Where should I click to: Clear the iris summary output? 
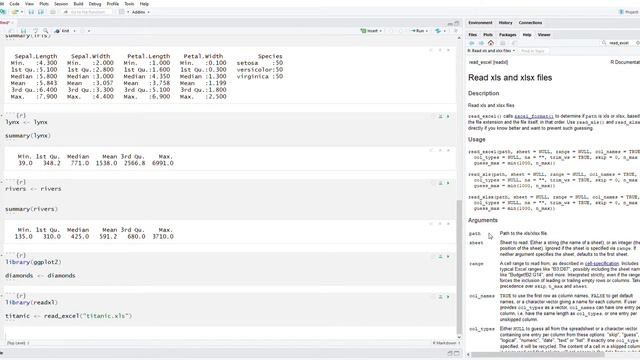[x=448, y=50]
